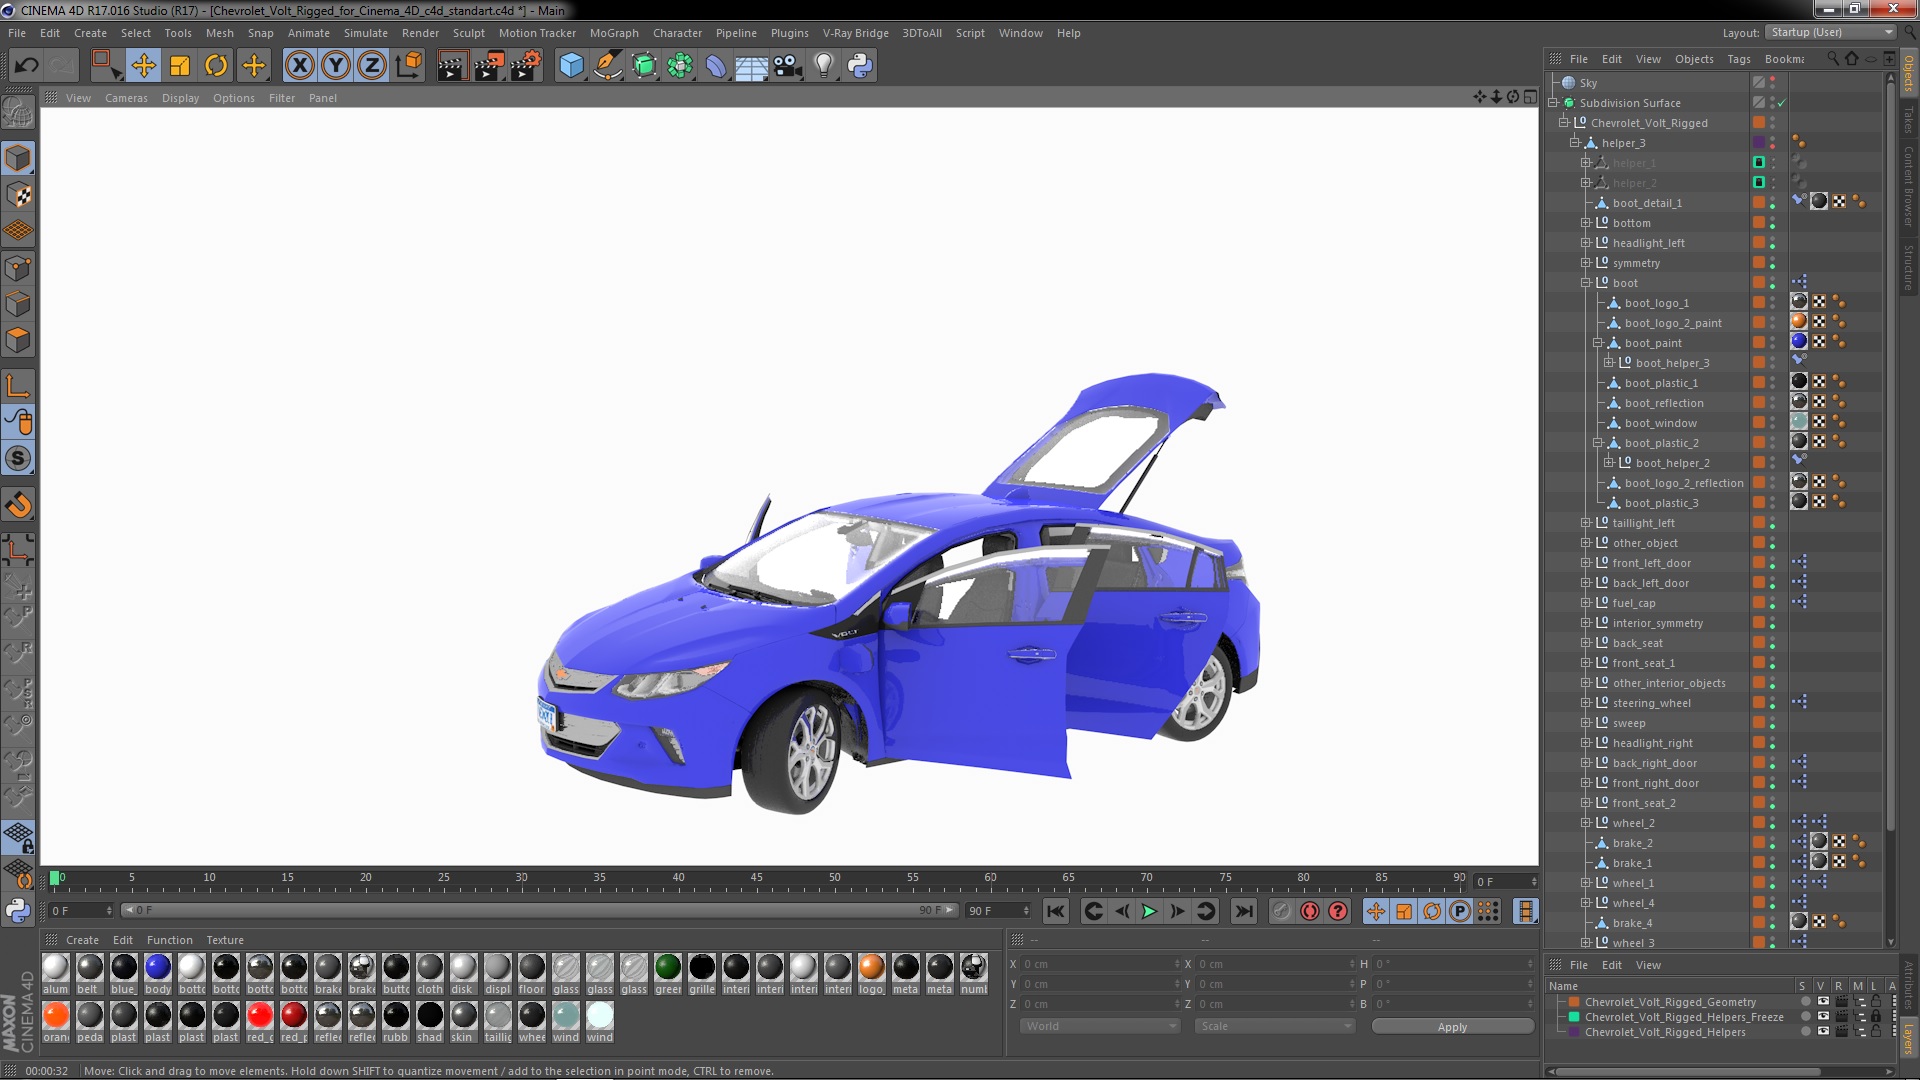
Task: Click frame 45 on the timeline
Action: tap(756, 880)
